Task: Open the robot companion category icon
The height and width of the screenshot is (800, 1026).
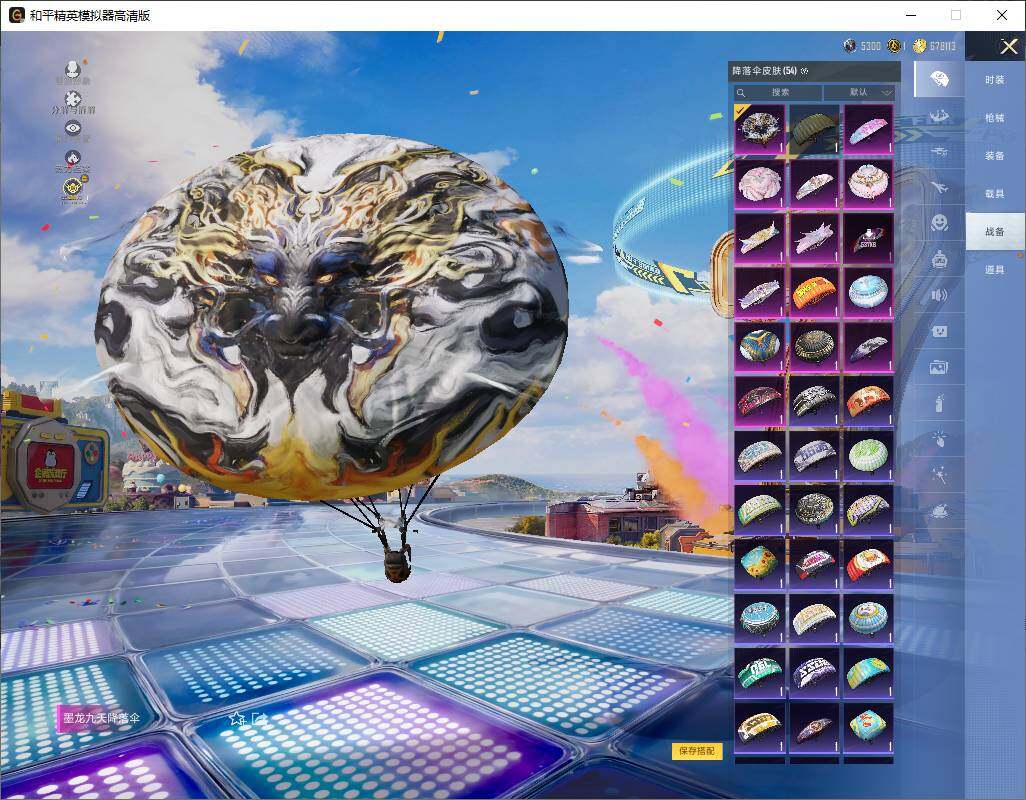Action: pos(939,259)
